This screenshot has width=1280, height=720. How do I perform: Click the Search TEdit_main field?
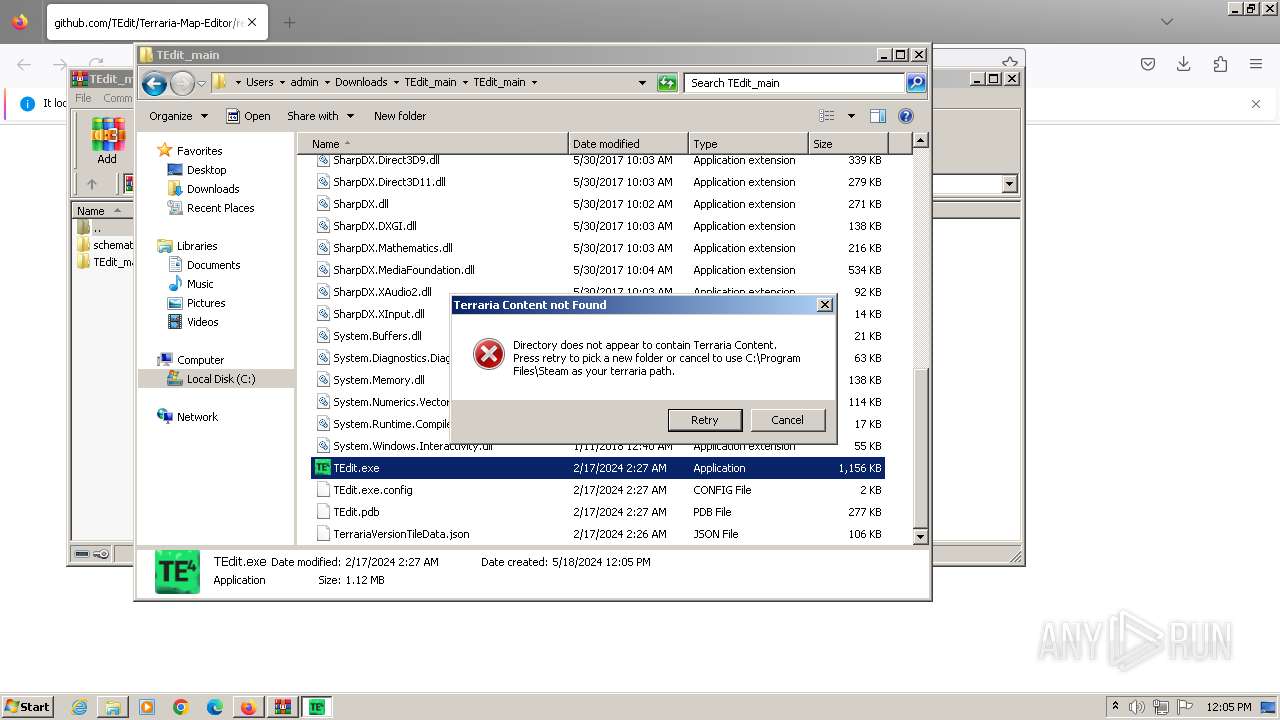795,83
